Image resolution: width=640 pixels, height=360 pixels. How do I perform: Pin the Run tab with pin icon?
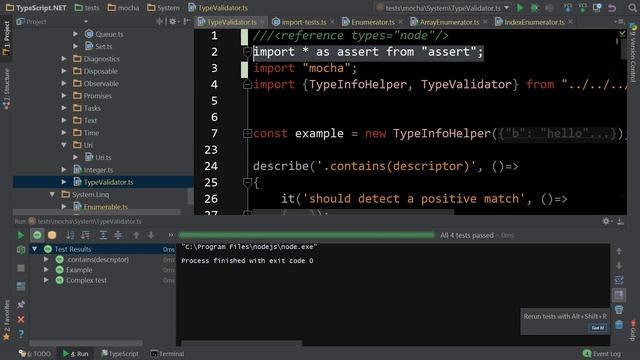point(21,304)
